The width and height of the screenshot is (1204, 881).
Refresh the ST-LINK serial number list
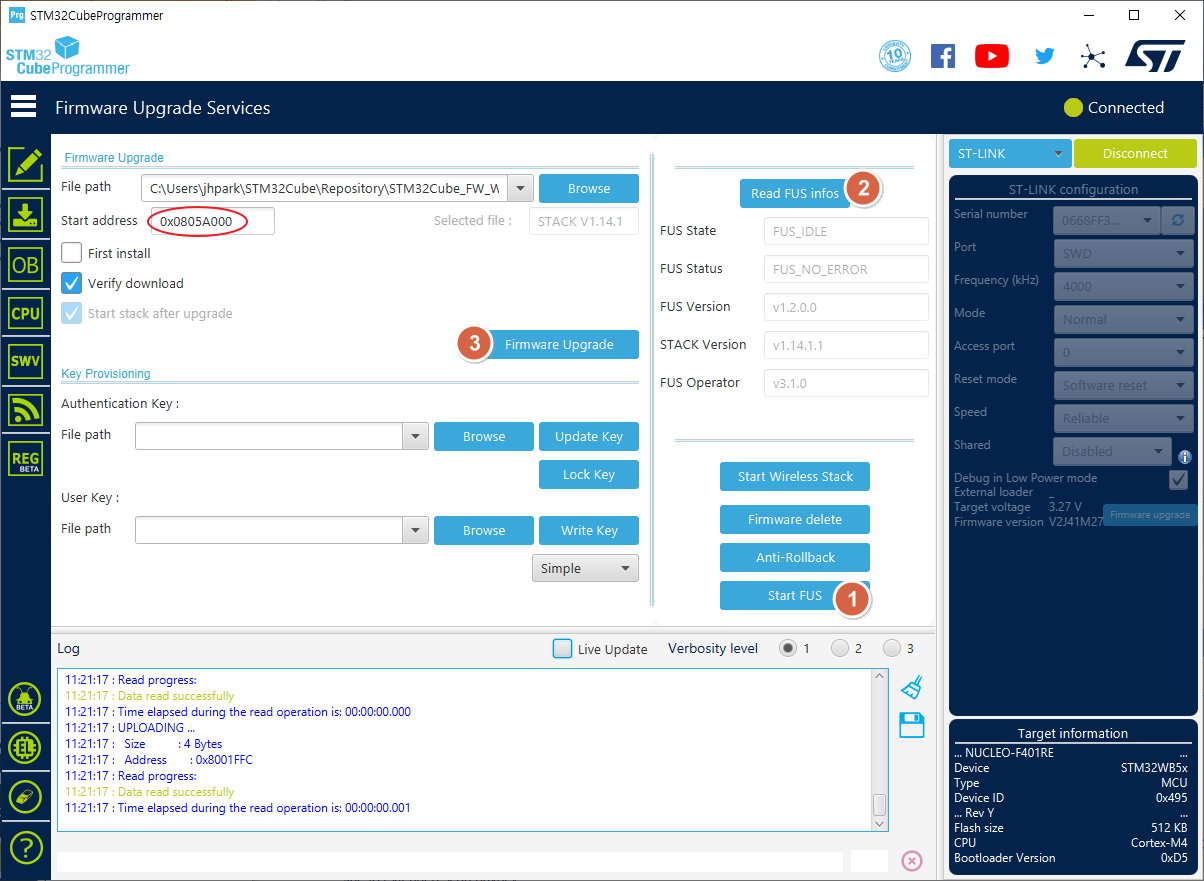pyautogui.click(x=1177, y=219)
